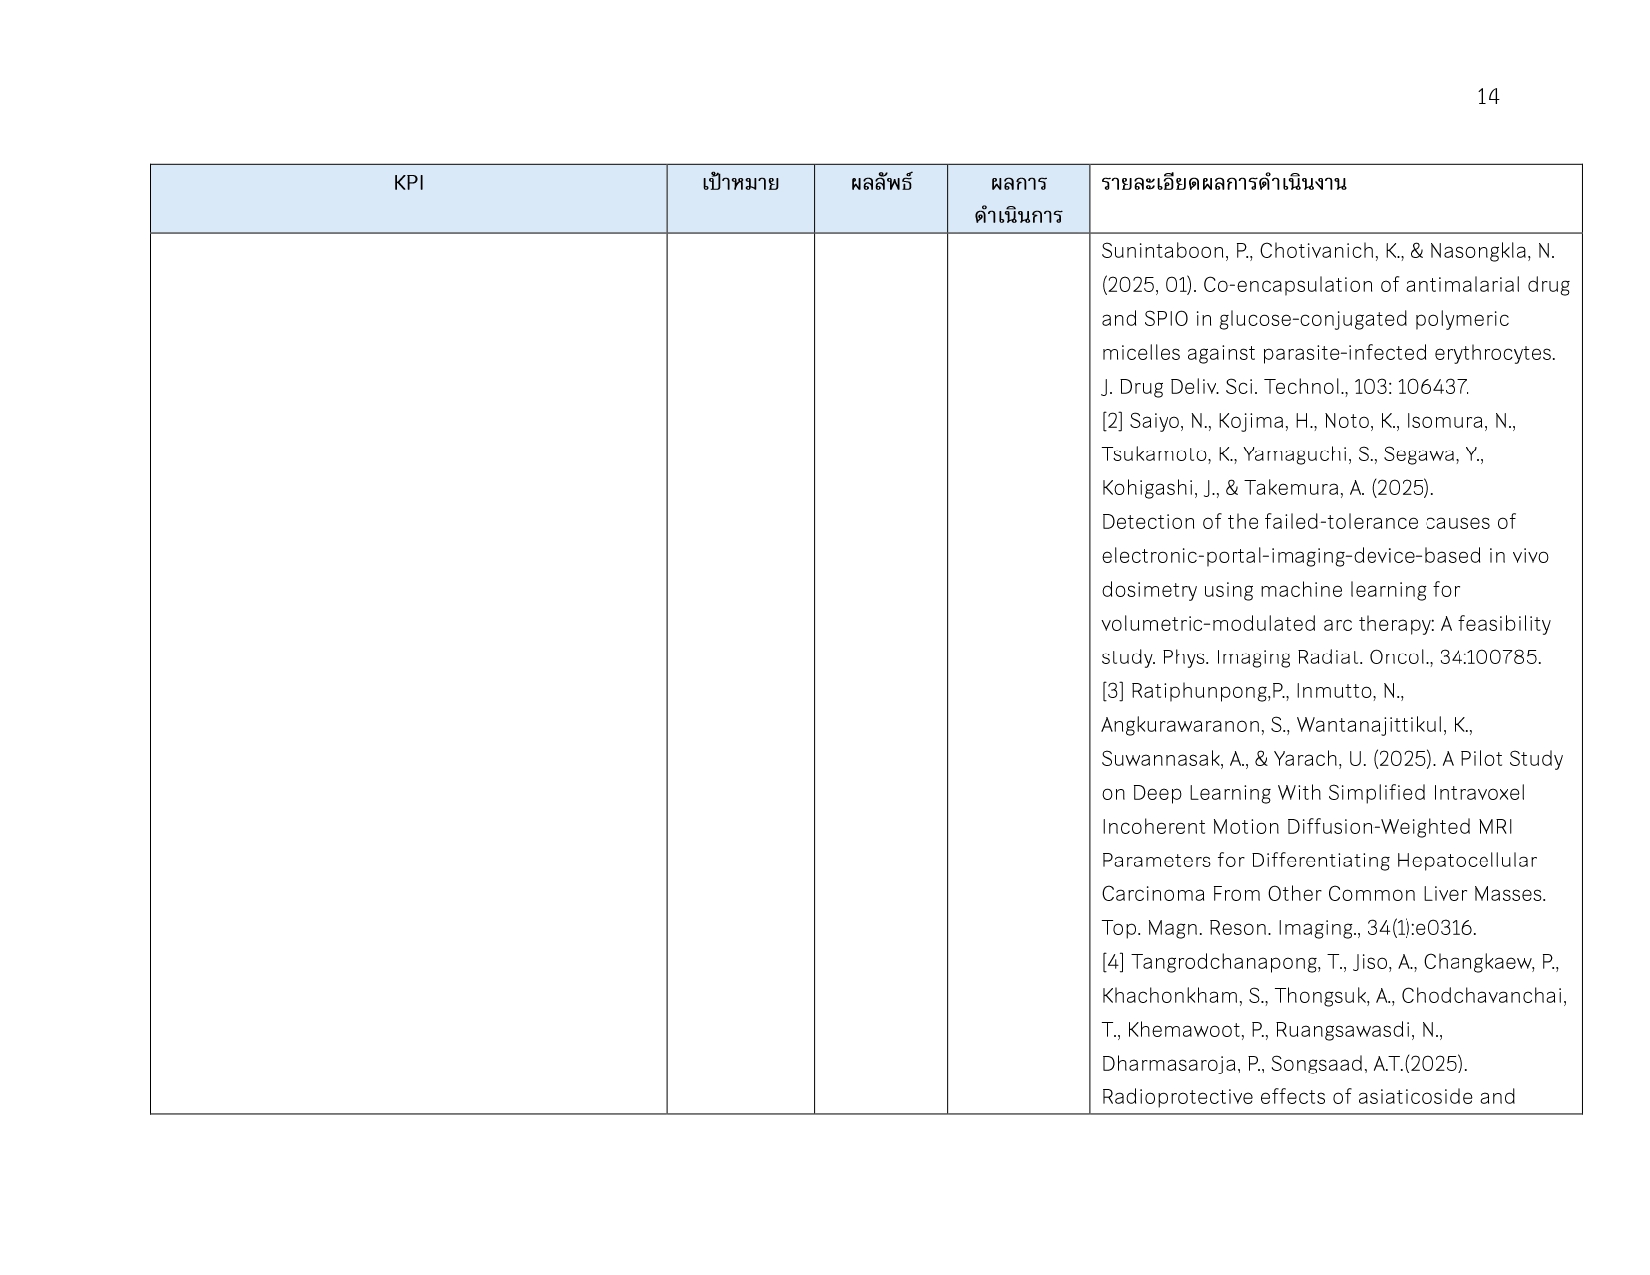The height and width of the screenshot is (1275, 1650).
Task: Click the ผลลัพธ์ column header
Action: point(880,184)
